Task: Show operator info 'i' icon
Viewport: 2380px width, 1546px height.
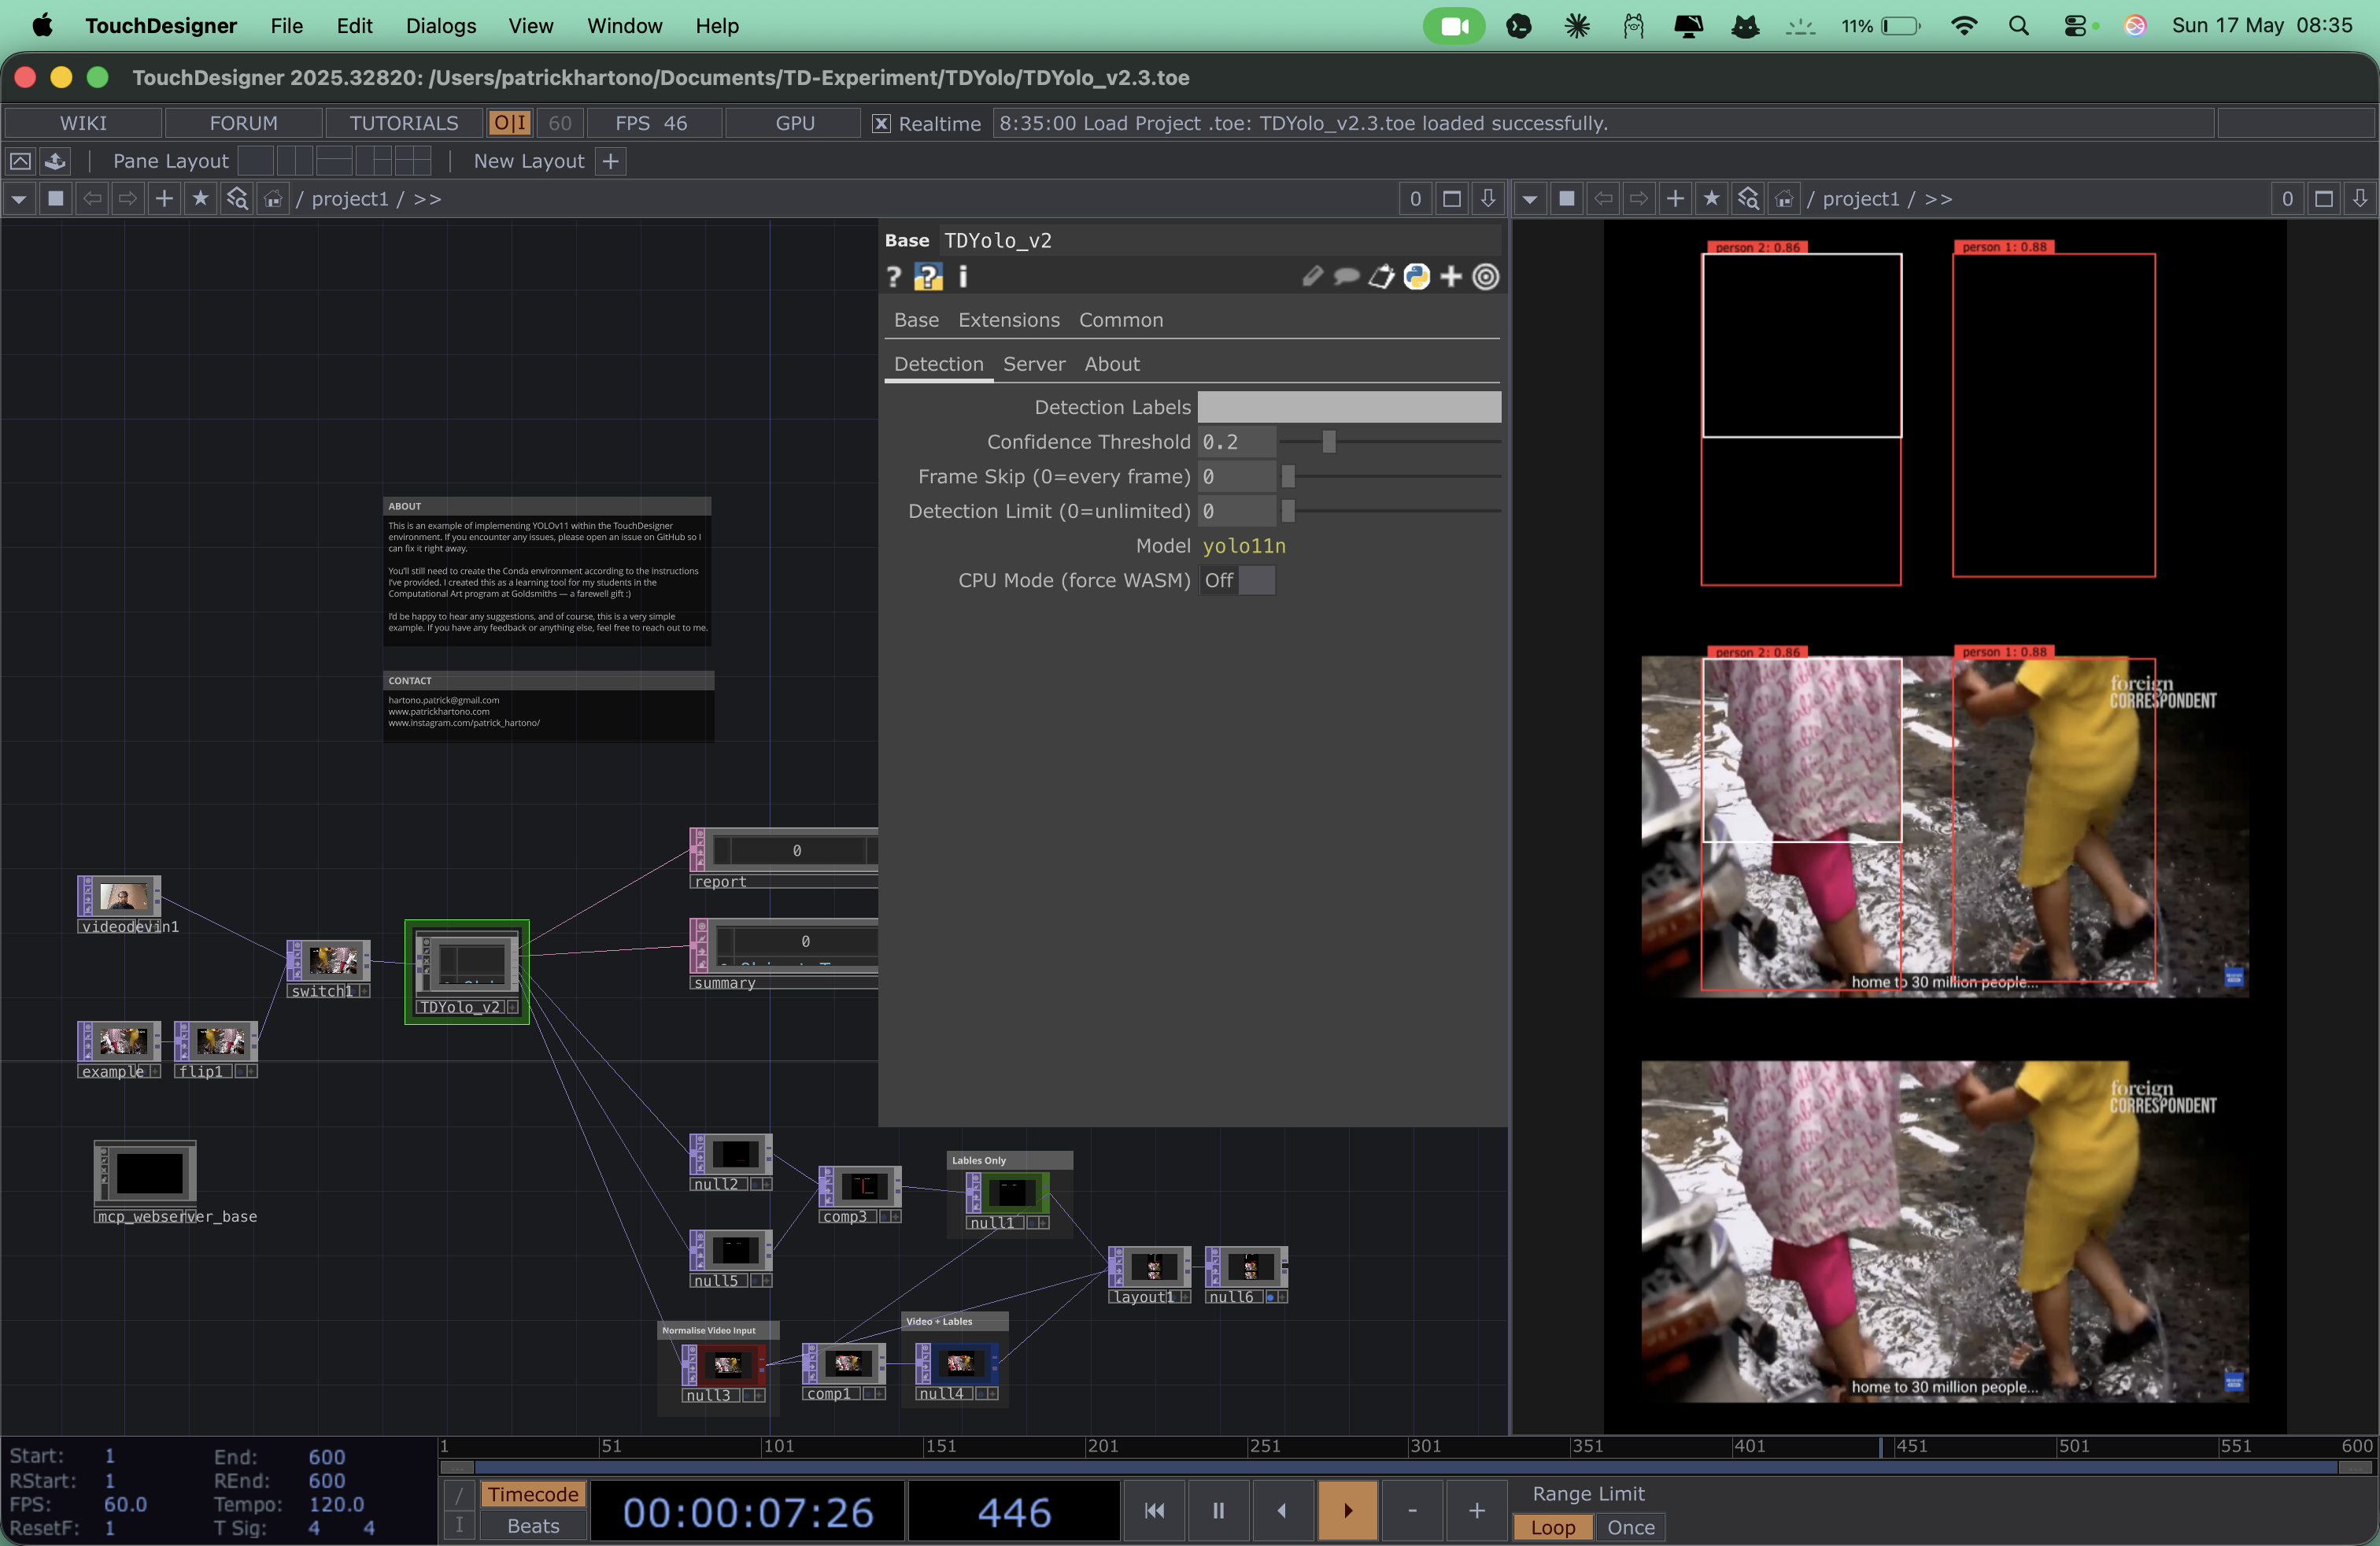Action: click(963, 277)
